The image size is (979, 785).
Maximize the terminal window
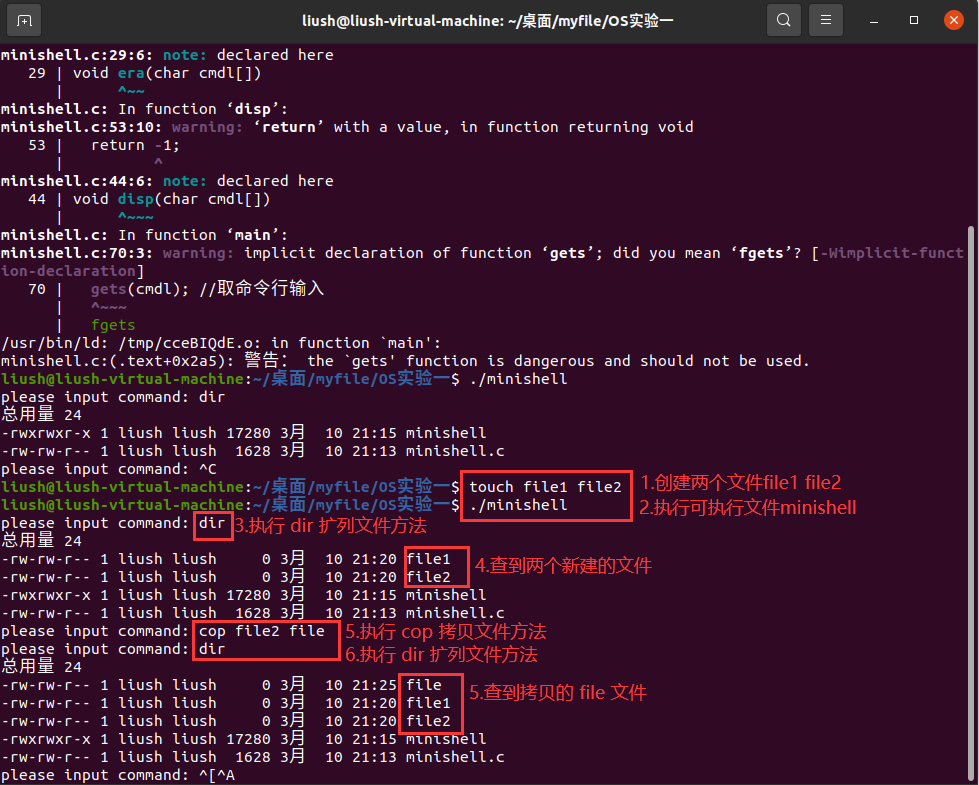click(913, 21)
